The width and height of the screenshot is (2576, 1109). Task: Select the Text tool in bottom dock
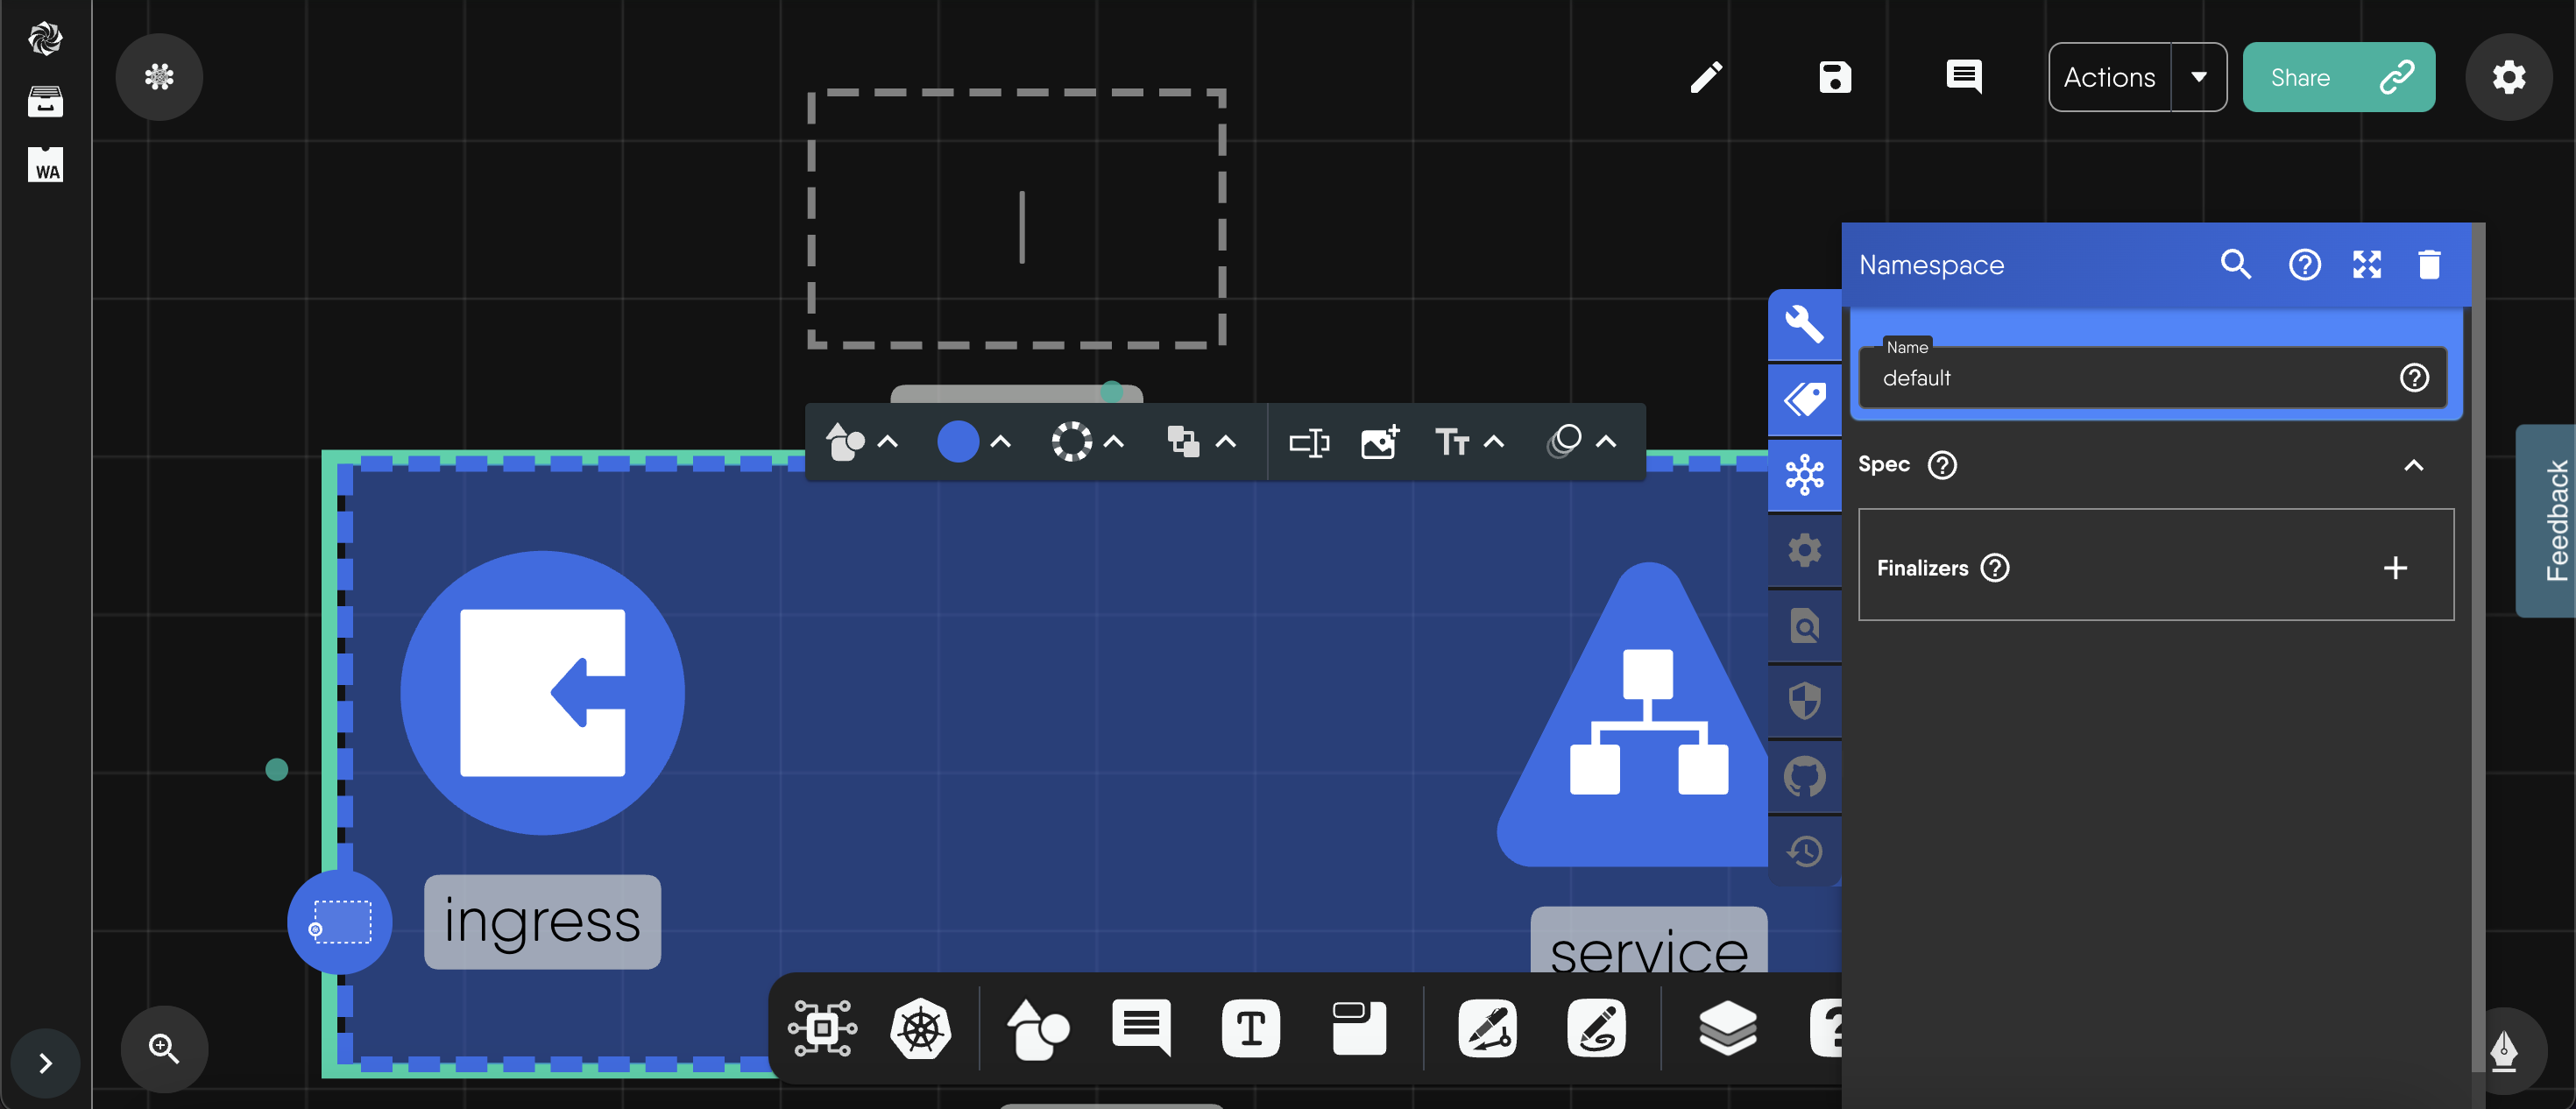(x=1250, y=1028)
